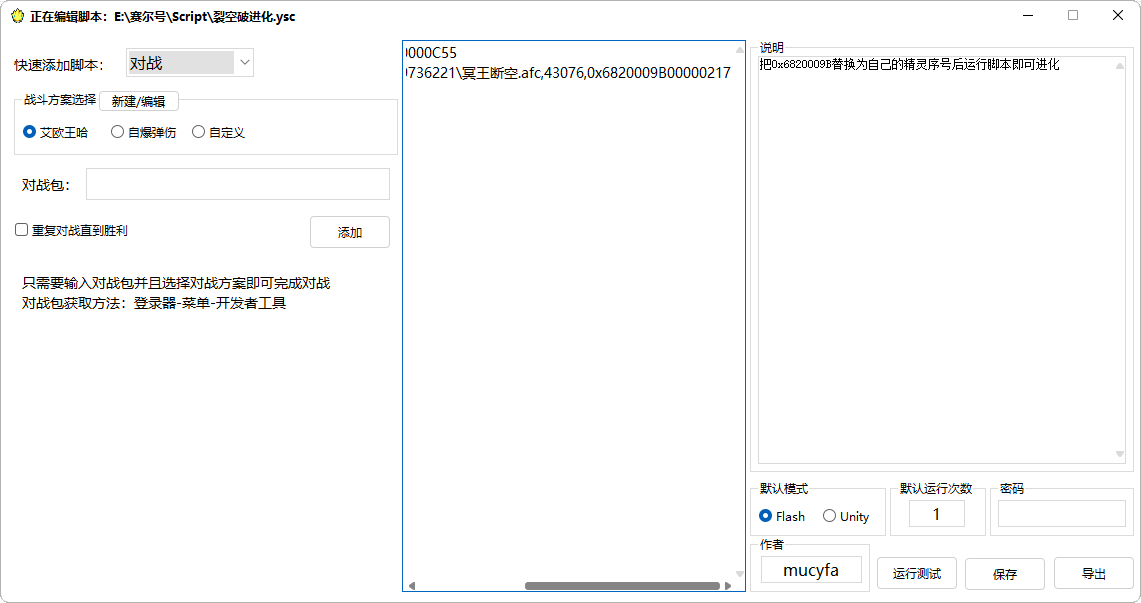Click into the 对战包 input field
The width and height of the screenshot is (1141, 603).
[x=238, y=184]
